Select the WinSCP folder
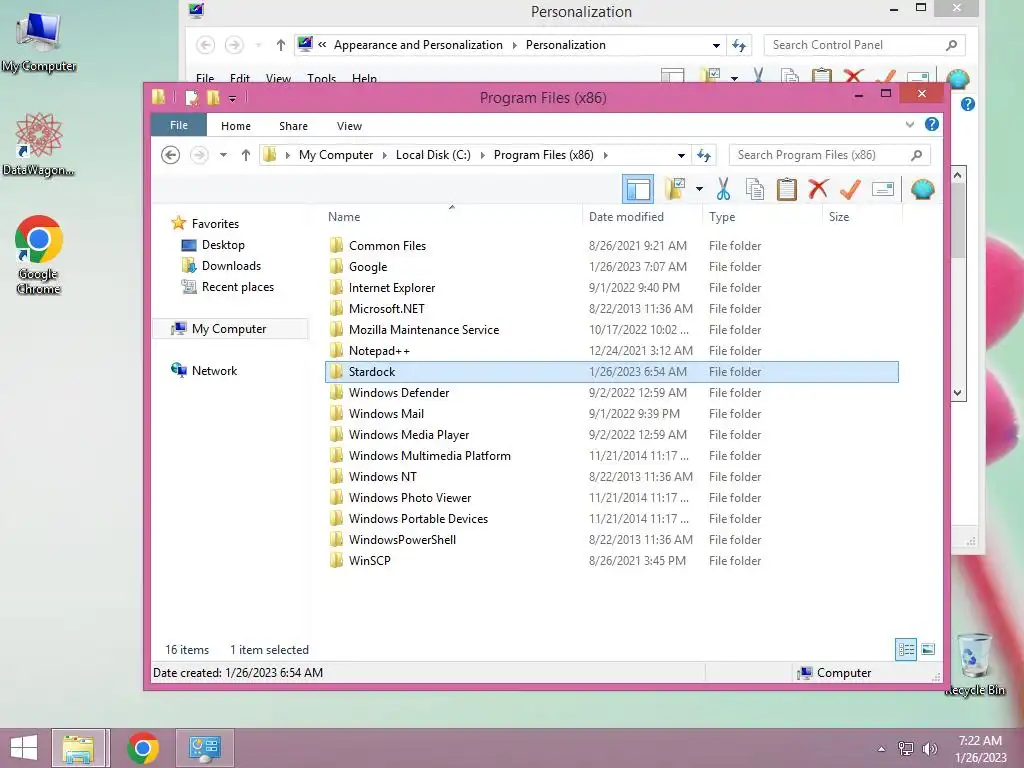The height and width of the screenshot is (768, 1024). pos(612,560)
